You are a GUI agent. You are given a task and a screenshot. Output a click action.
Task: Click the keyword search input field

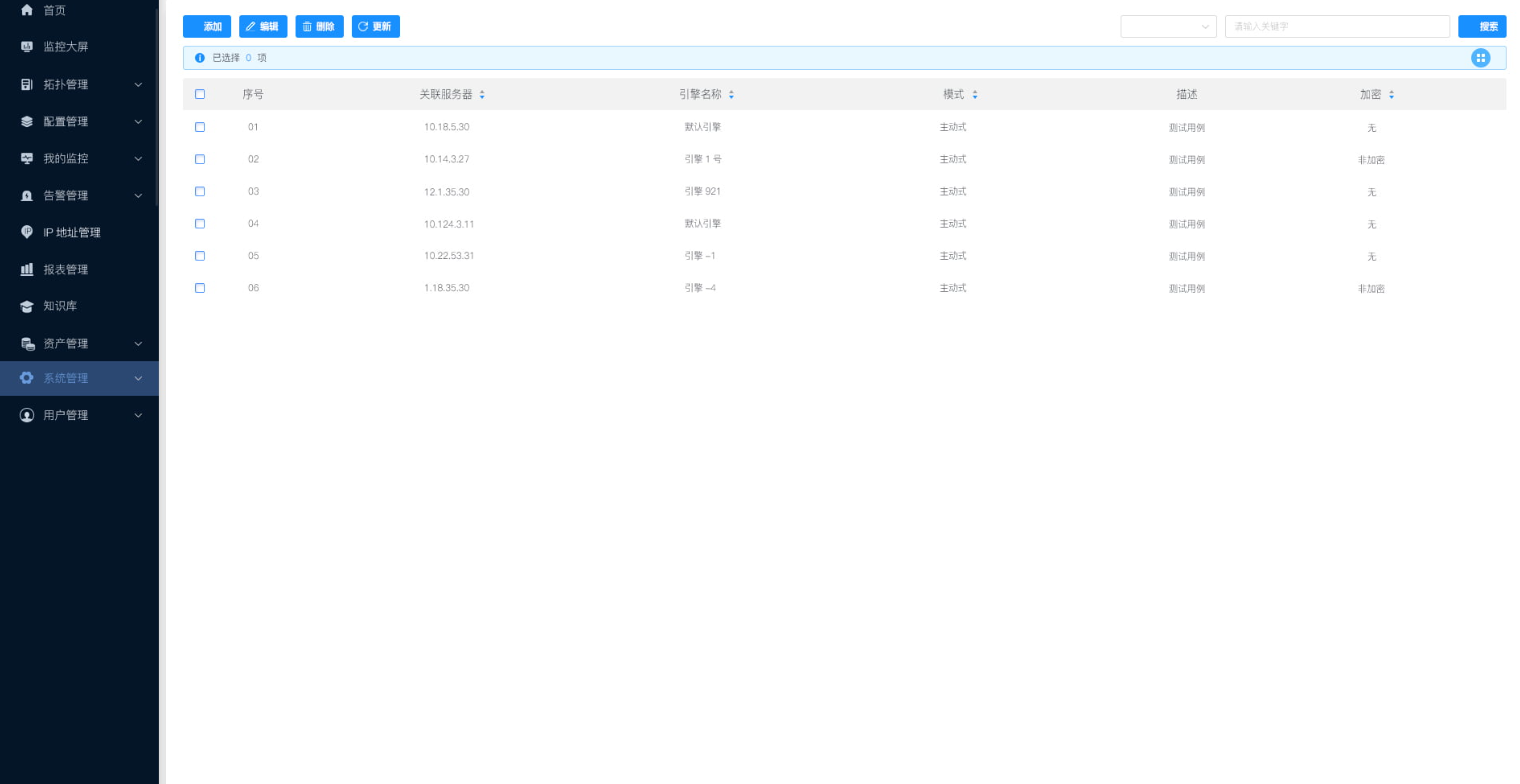pos(1336,27)
